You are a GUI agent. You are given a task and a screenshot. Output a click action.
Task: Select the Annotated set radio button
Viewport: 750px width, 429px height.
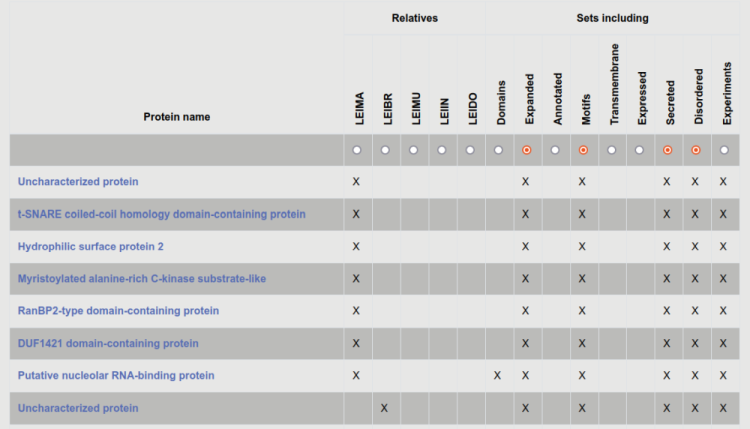[x=555, y=150]
